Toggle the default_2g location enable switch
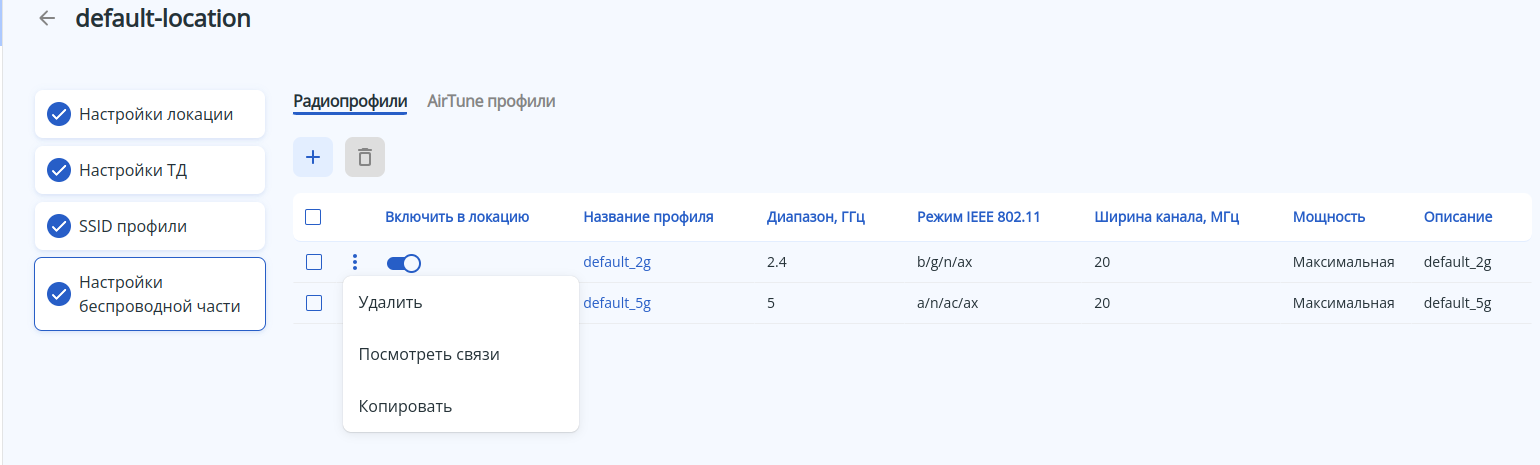This screenshot has width=1540, height=465. 404,263
